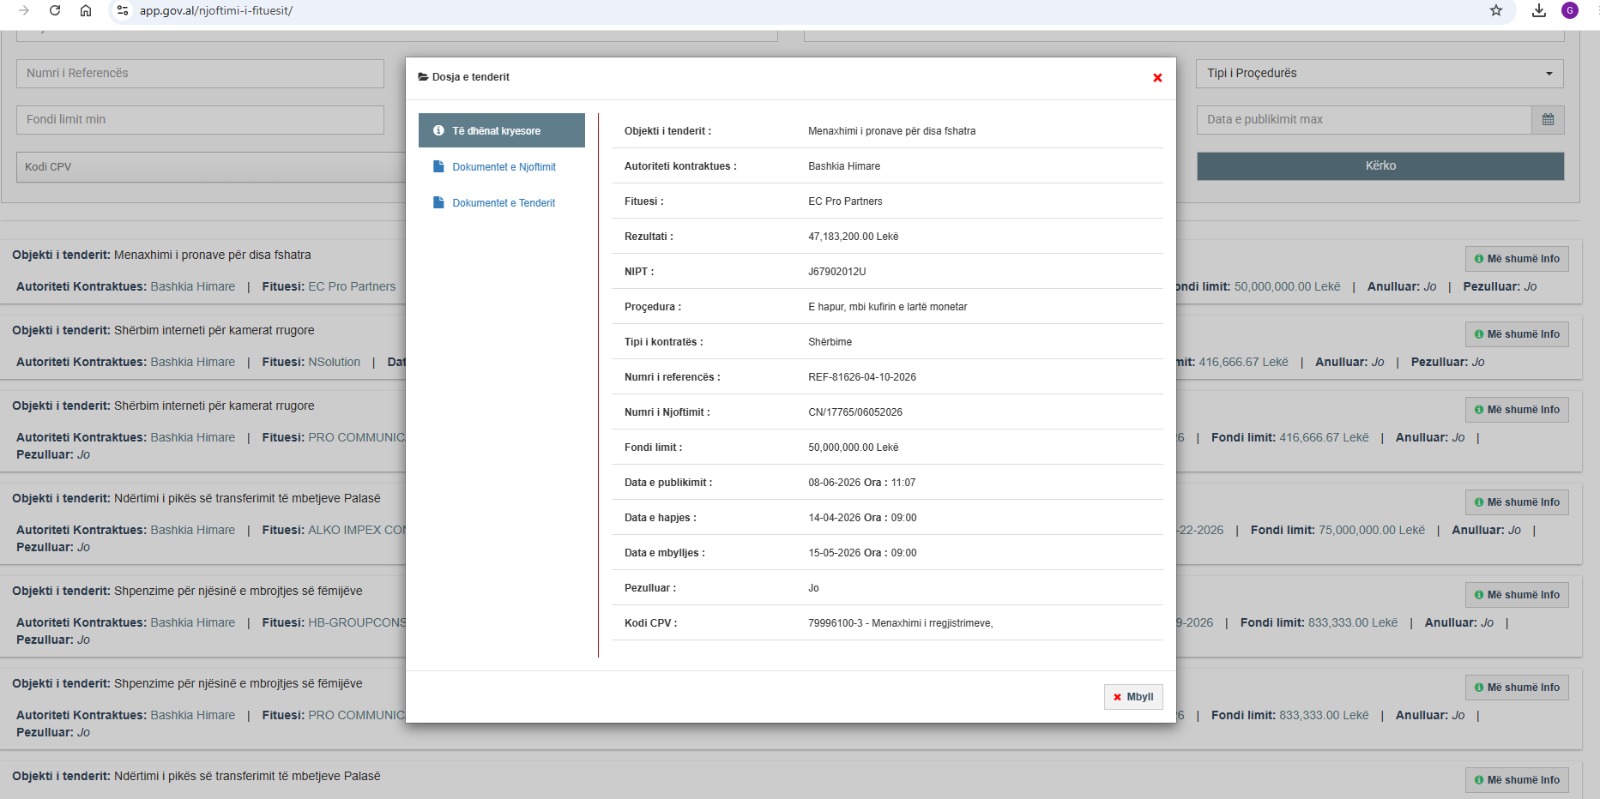
Task: Click the Mbyll button
Action: [x=1133, y=697]
